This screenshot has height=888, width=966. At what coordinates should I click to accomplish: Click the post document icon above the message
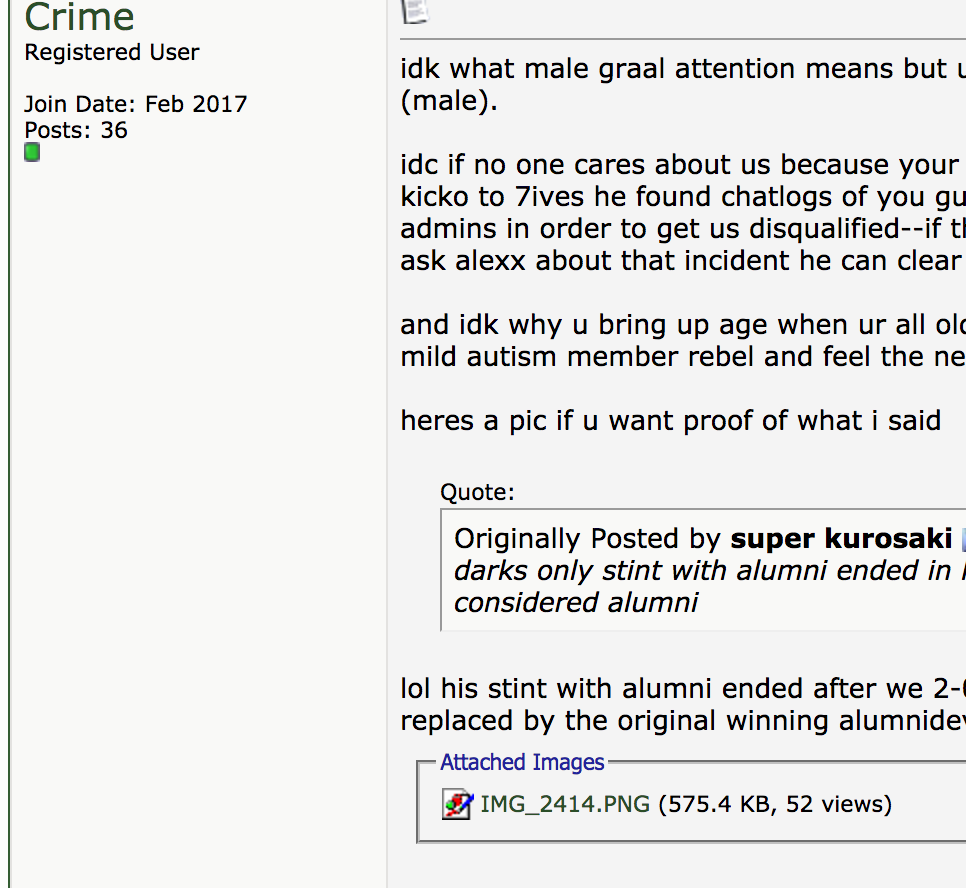414,10
